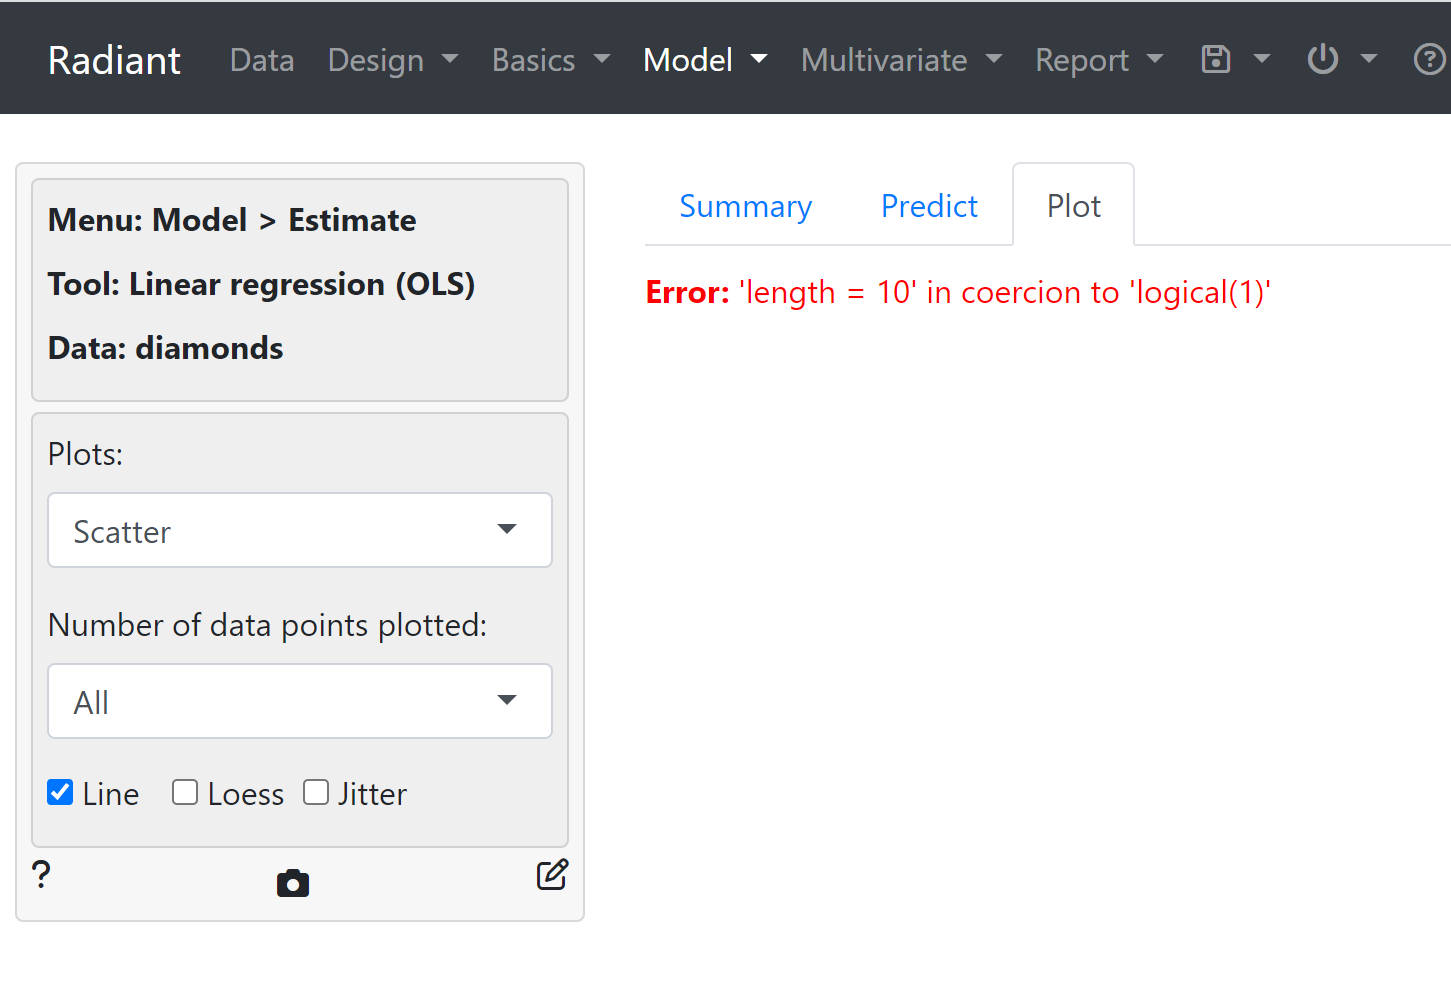Image resolution: width=1451 pixels, height=986 pixels.
Task: Open the 'Number of data points plotted' dropdown
Action: pyautogui.click(x=300, y=700)
